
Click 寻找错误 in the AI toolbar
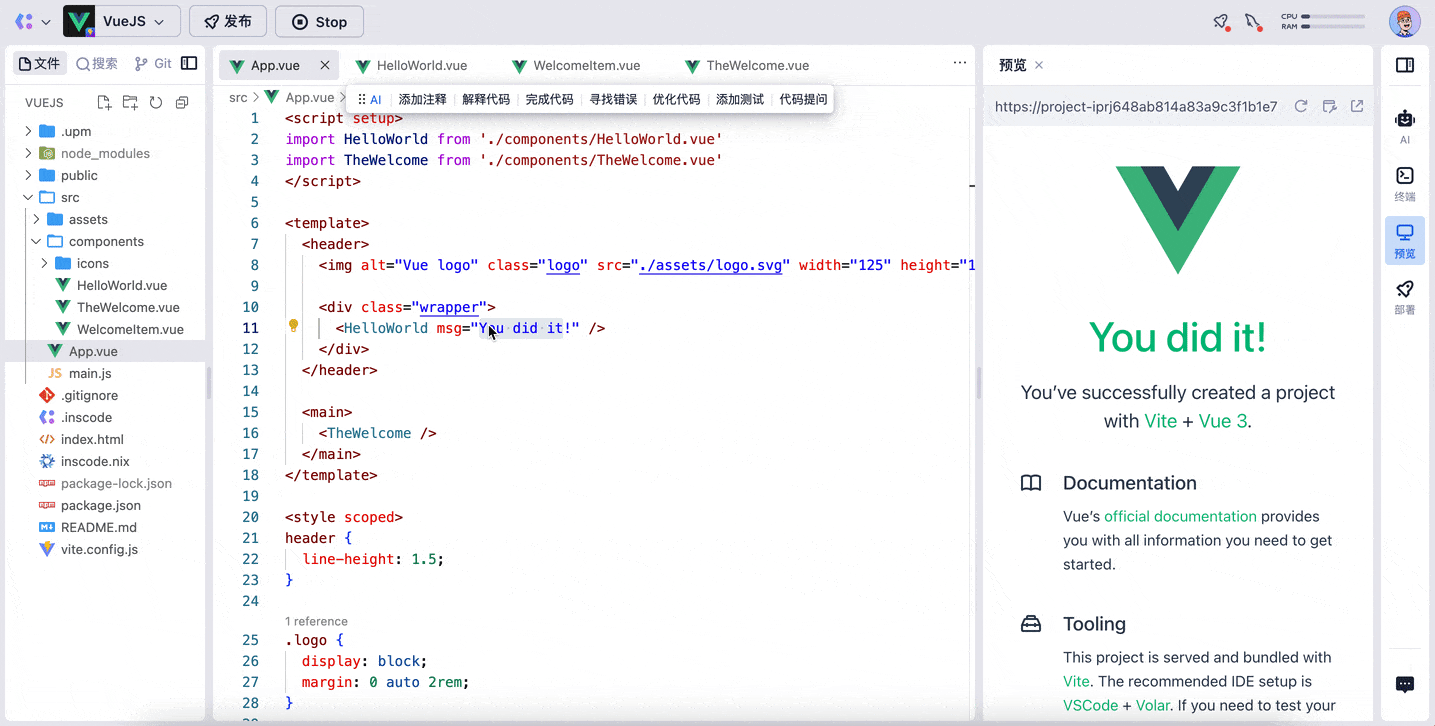[x=613, y=99]
